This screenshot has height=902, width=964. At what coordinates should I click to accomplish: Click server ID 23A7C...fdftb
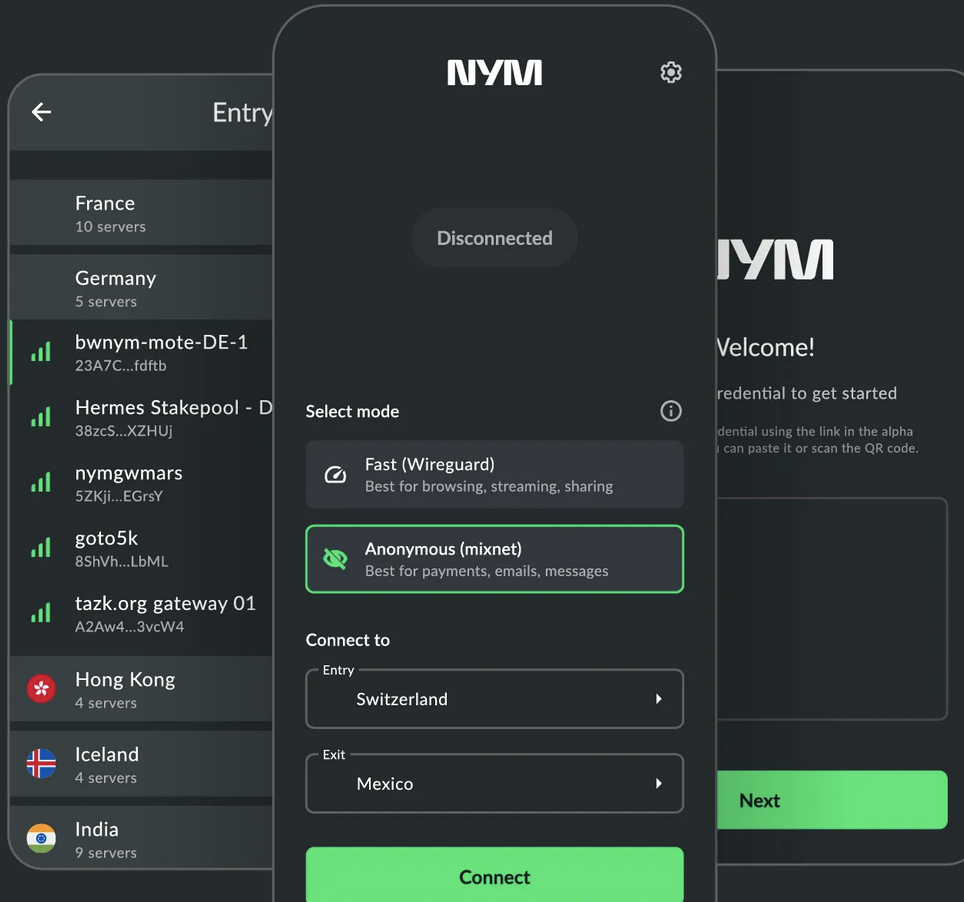coord(120,366)
